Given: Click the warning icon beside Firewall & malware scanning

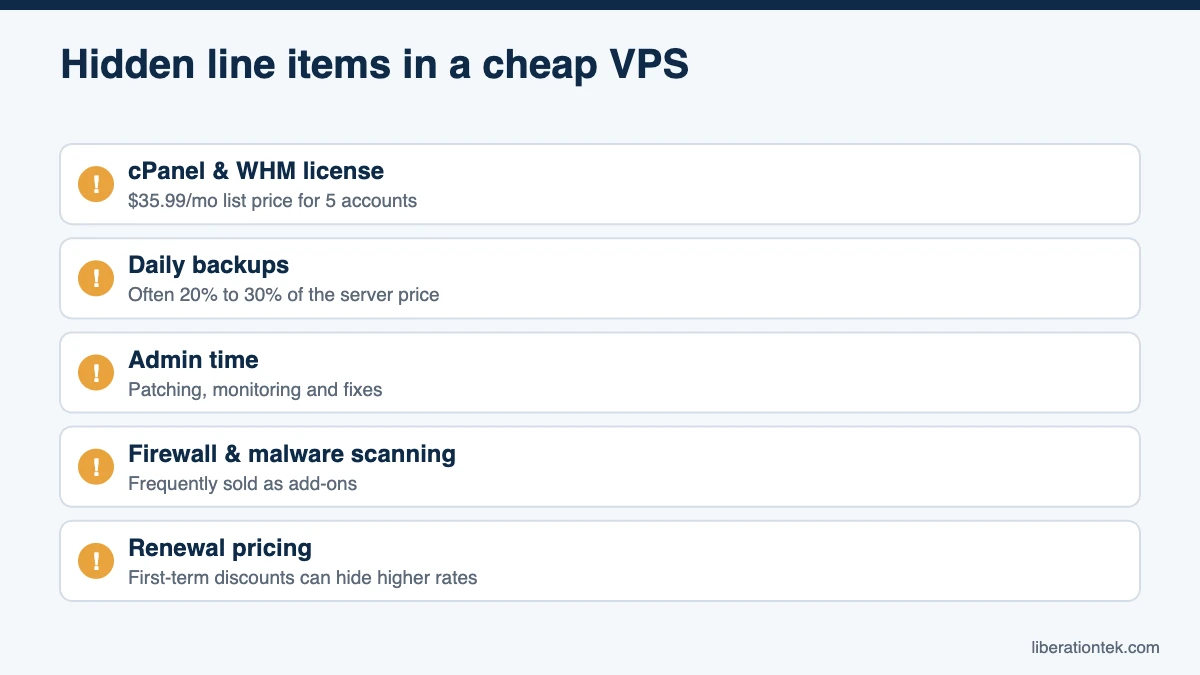Looking at the screenshot, I should click(96, 466).
